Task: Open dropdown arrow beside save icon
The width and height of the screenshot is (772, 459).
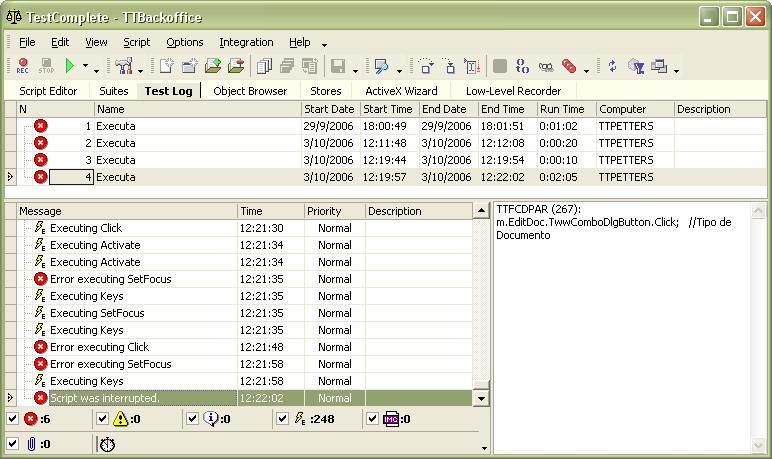Action: pyautogui.click(x=355, y=71)
